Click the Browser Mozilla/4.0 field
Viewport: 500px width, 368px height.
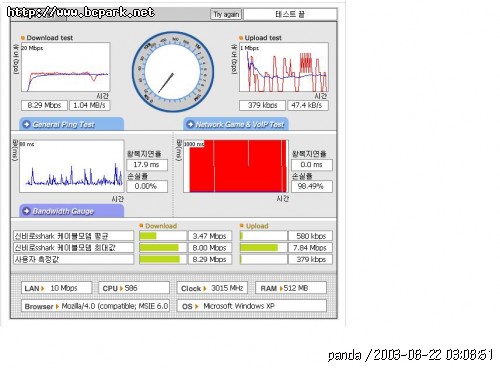[95, 306]
